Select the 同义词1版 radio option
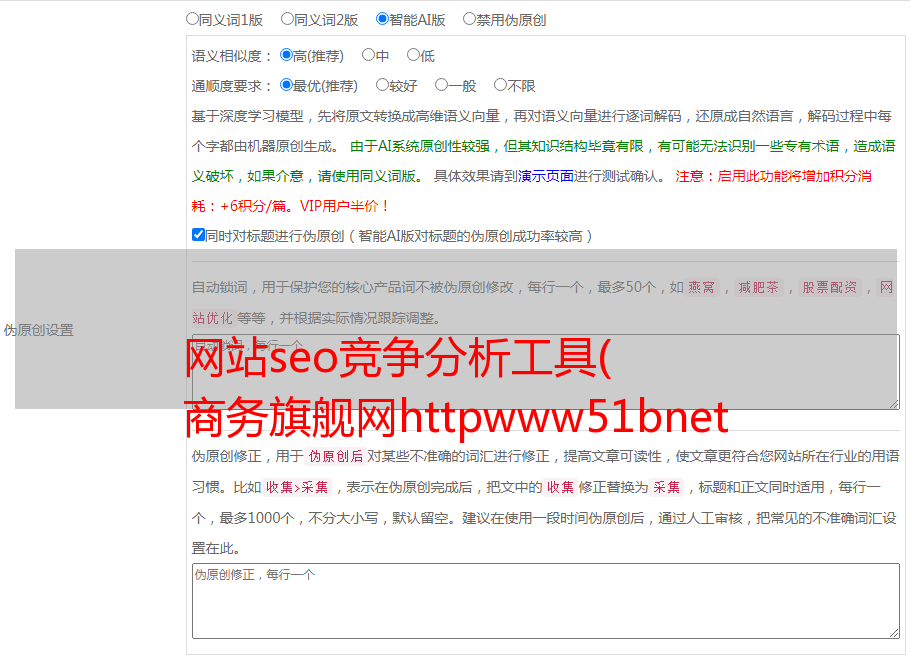 coord(192,19)
